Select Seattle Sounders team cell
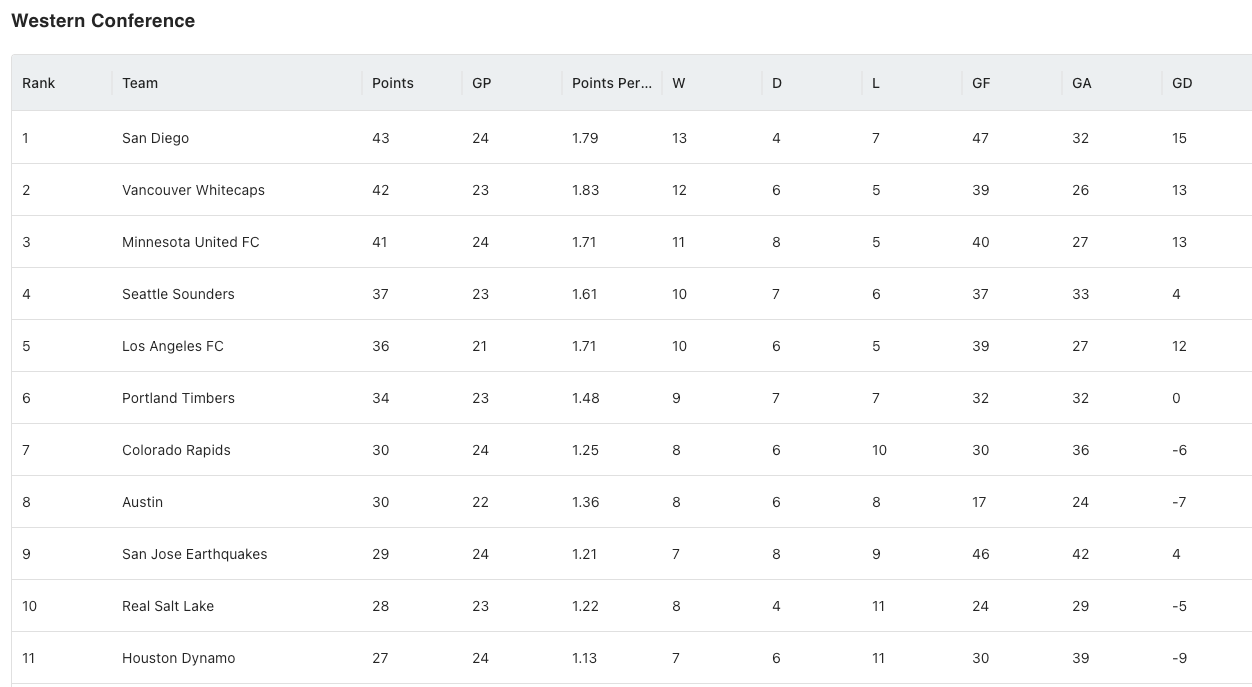 coord(178,294)
